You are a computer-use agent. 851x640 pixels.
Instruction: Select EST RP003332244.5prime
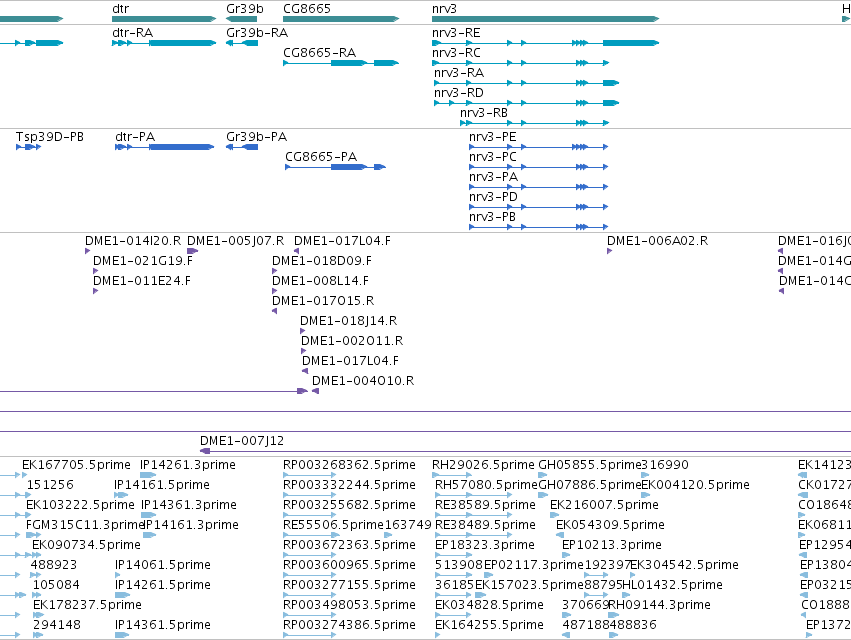350,485
